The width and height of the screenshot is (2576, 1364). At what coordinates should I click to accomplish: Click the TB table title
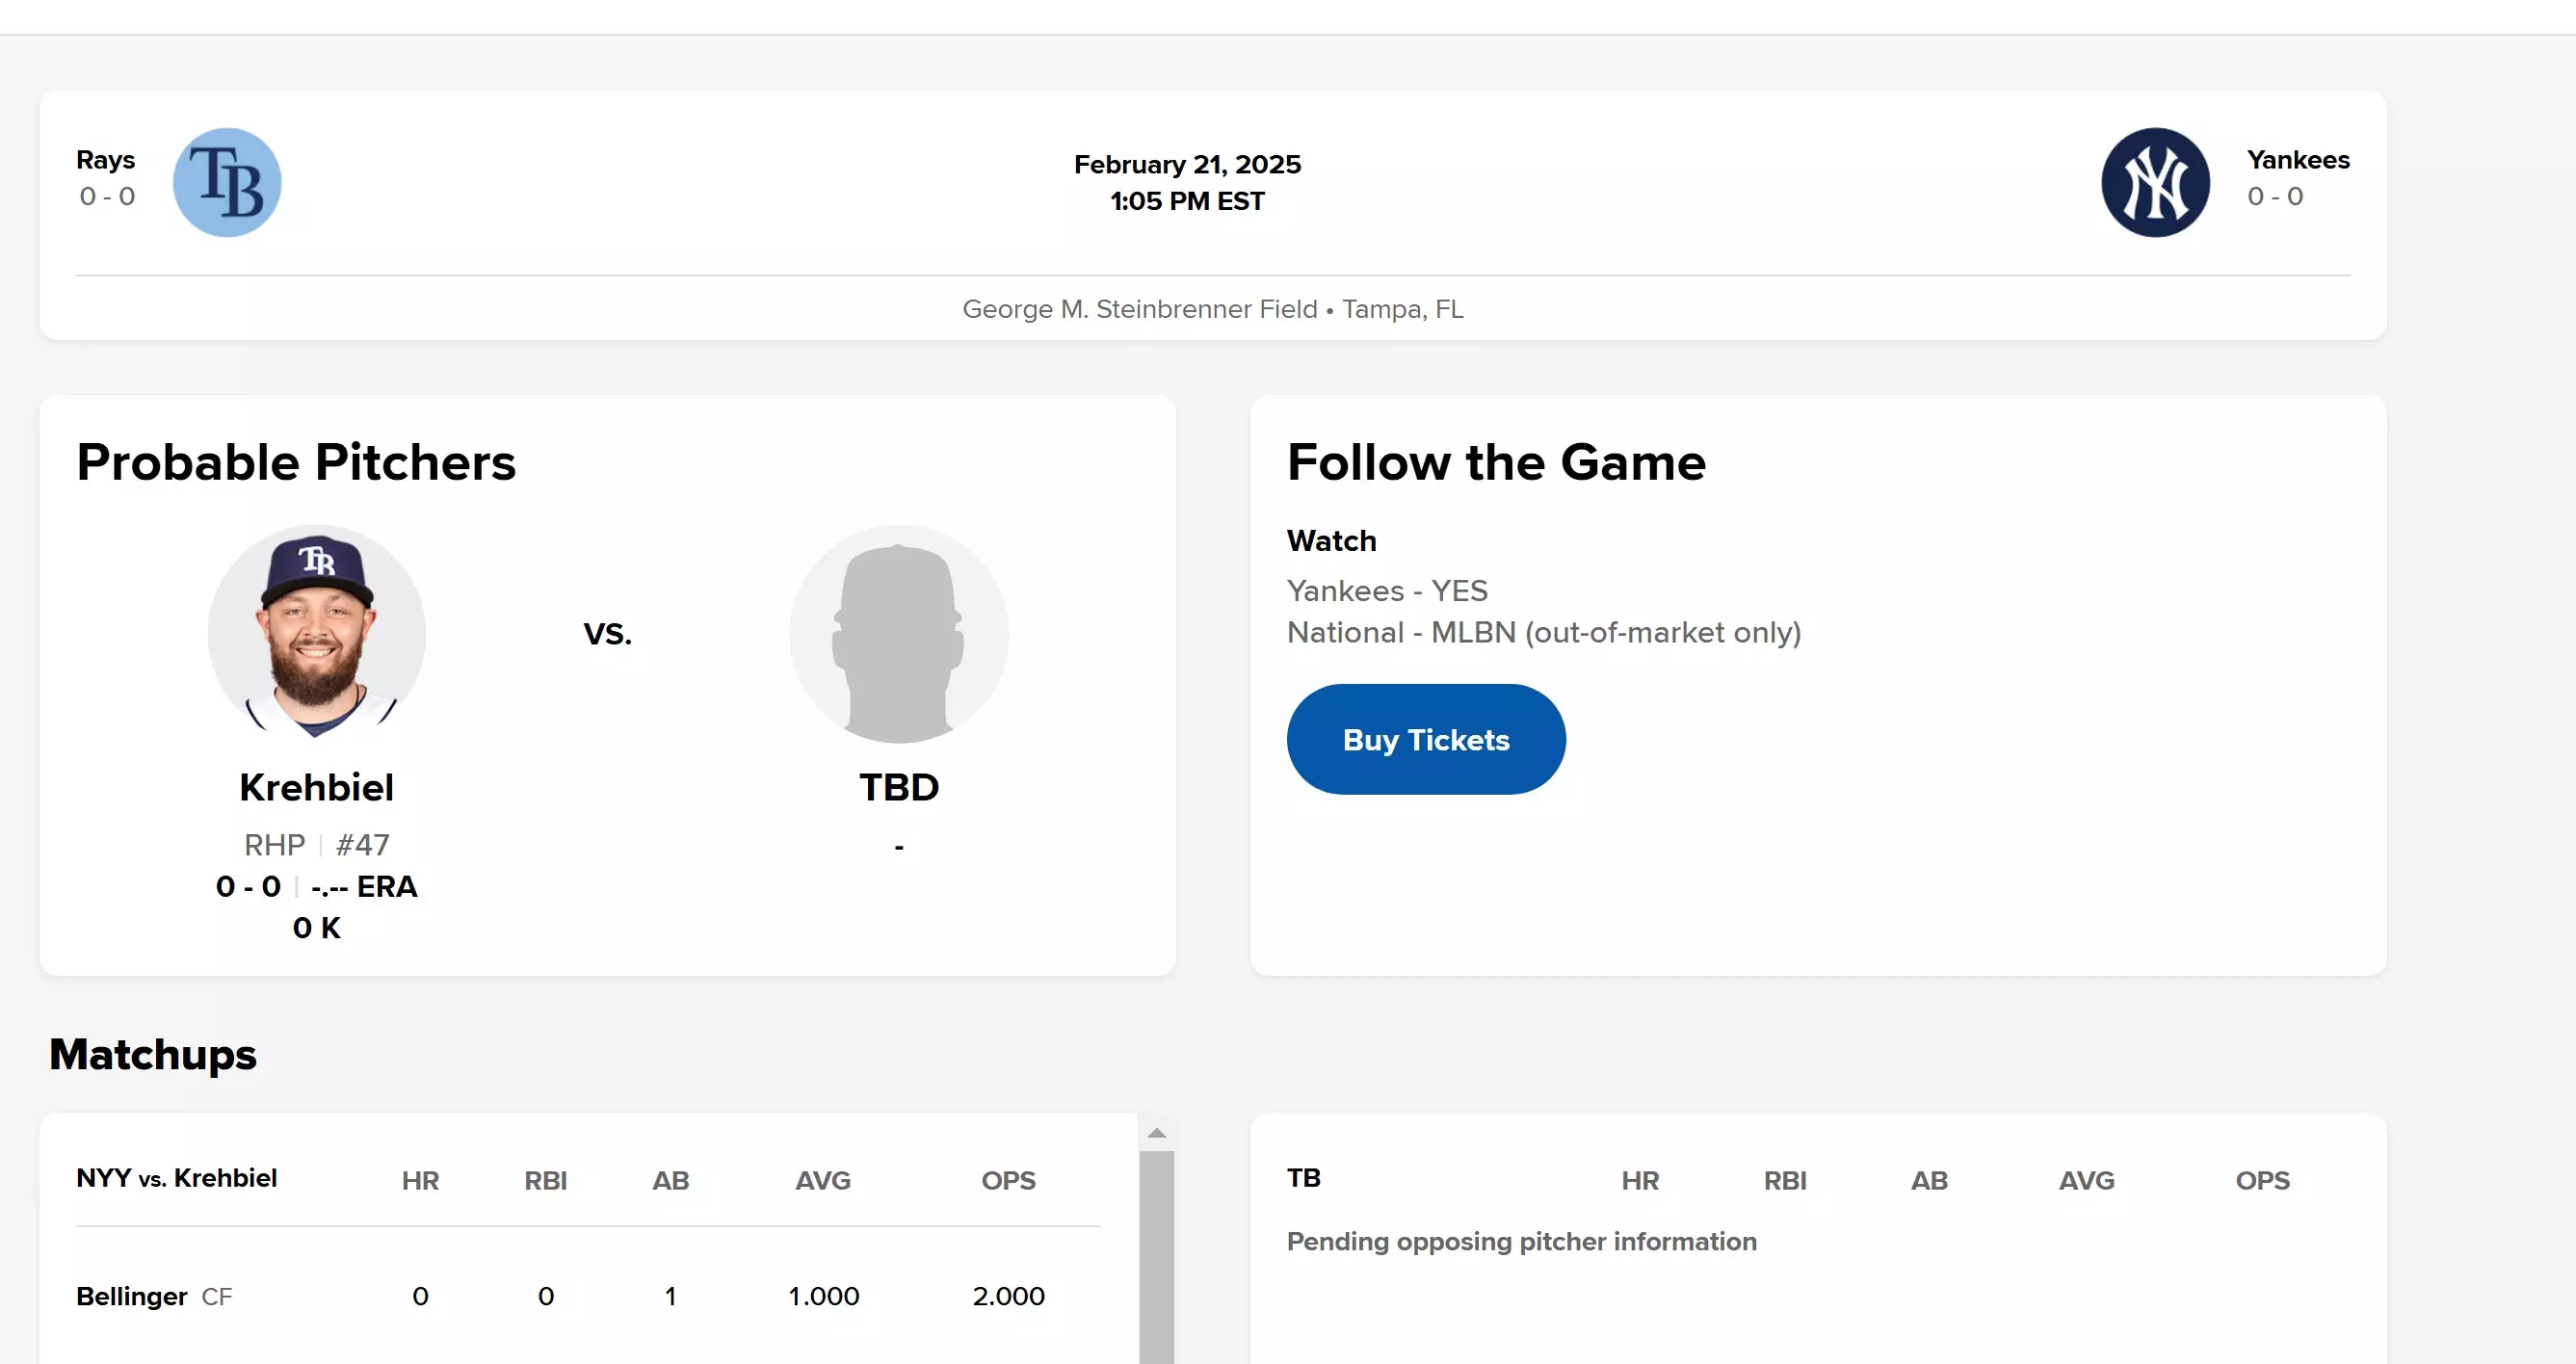[1304, 1178]
